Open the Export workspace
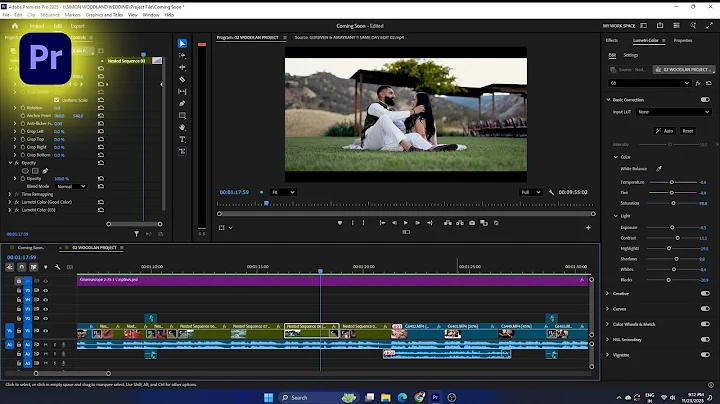The image size is (720, 404). click(x=78, y=26)
